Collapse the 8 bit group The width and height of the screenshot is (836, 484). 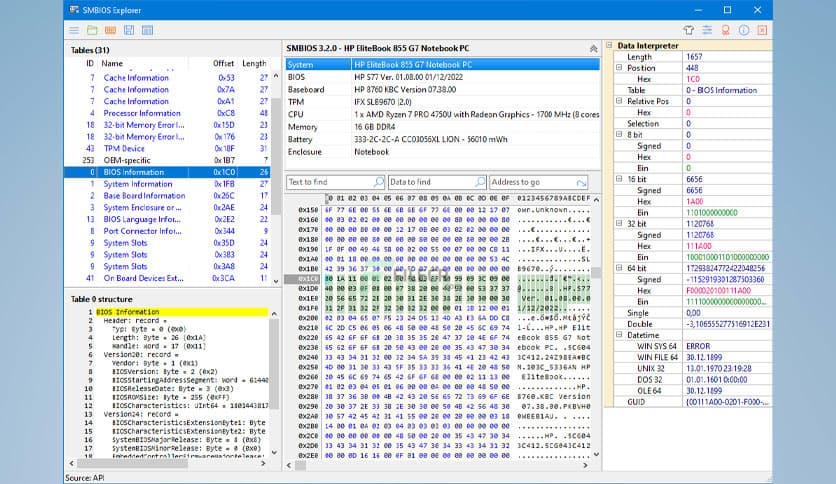click(x=619, y=134)
